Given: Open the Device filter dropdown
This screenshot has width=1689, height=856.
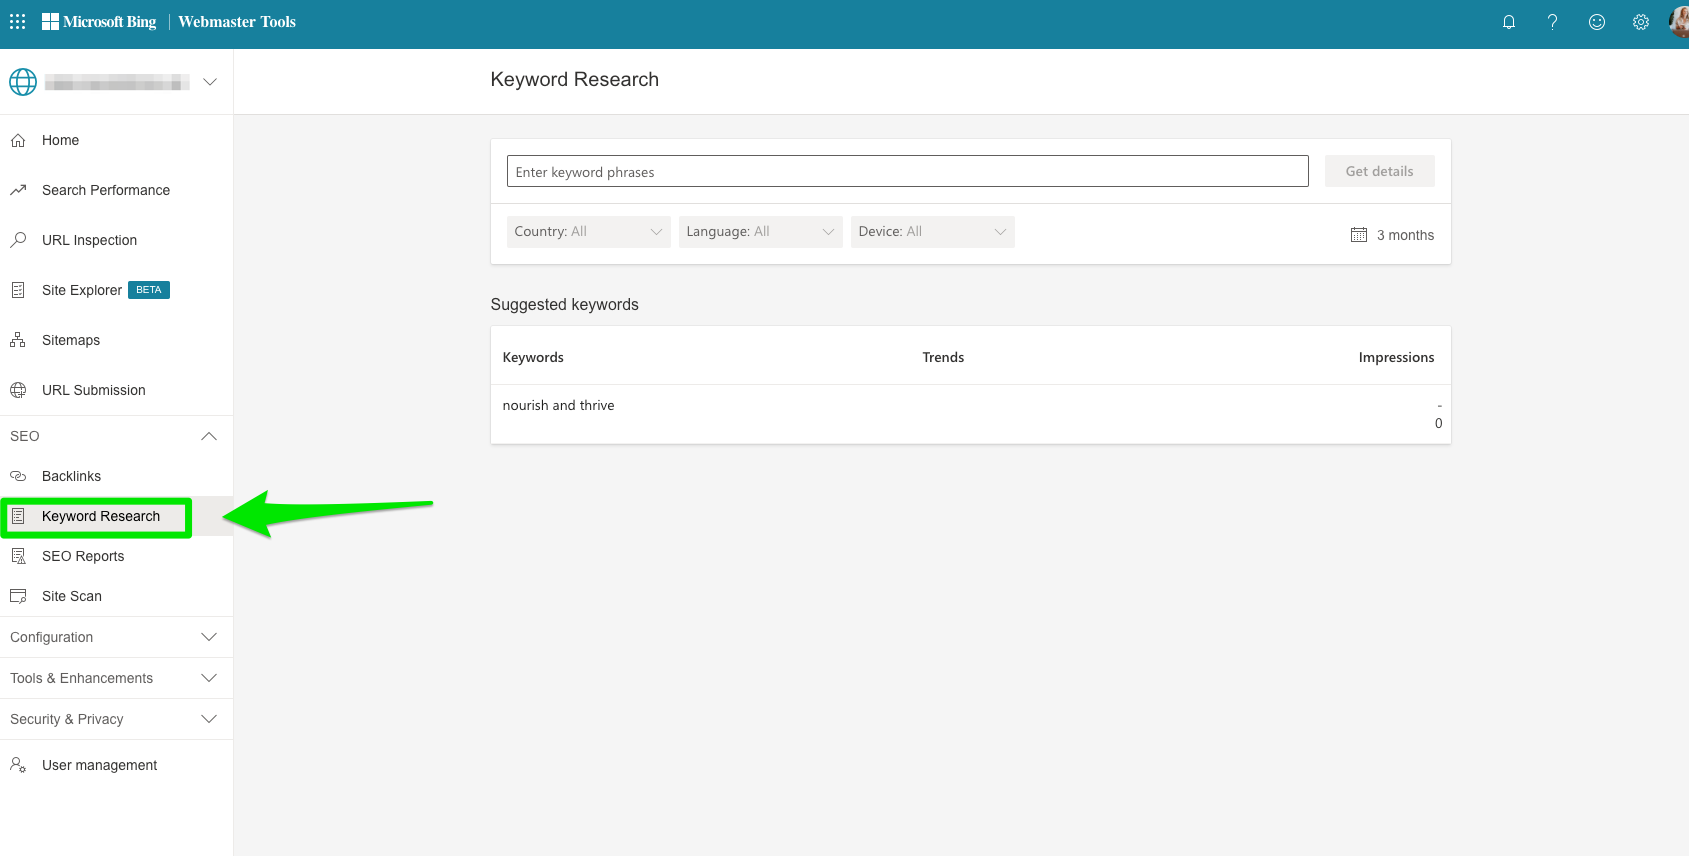Looking at the screenshot, I should 932,232.
